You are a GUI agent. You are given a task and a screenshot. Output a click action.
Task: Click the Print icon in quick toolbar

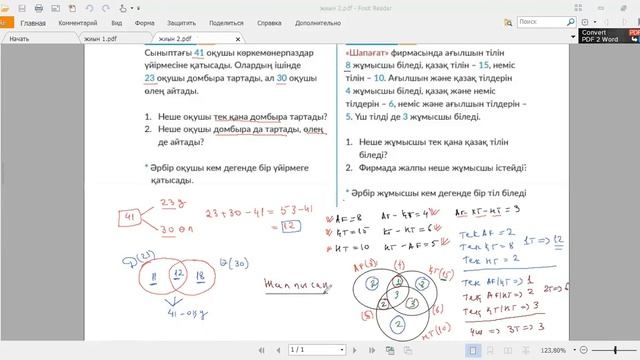click(39, 8)
